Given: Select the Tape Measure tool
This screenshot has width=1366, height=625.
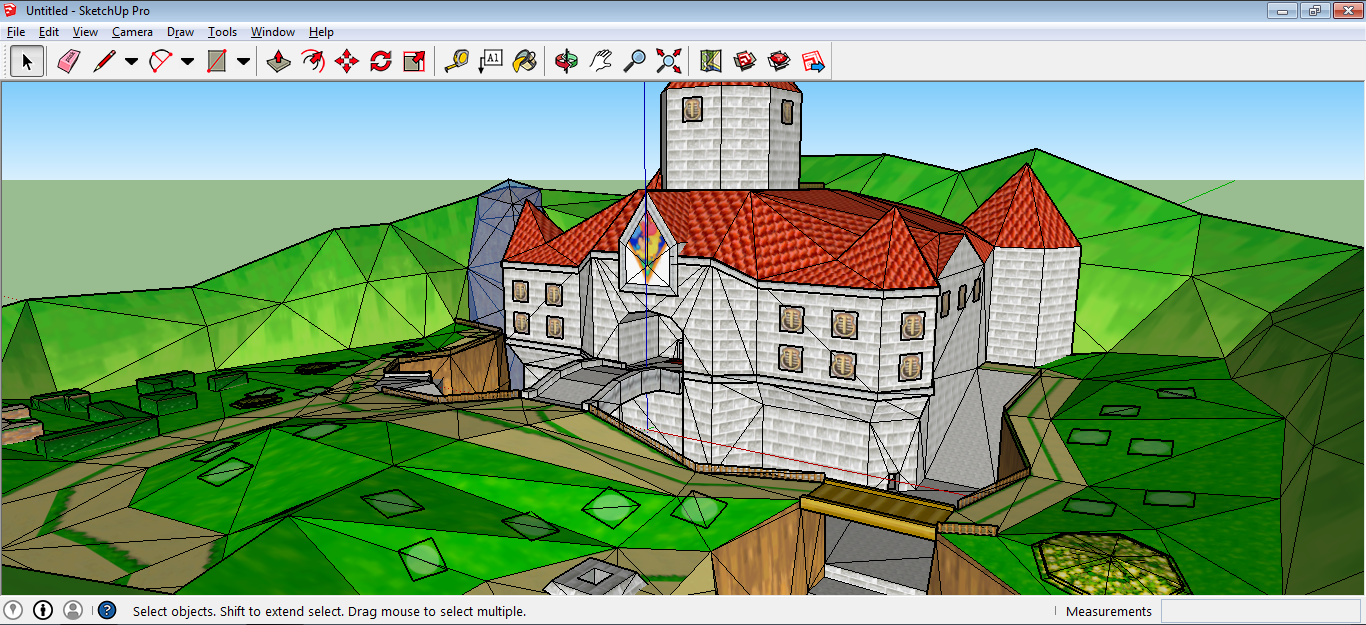Looking at the screenshot, I should coord(456,62).
